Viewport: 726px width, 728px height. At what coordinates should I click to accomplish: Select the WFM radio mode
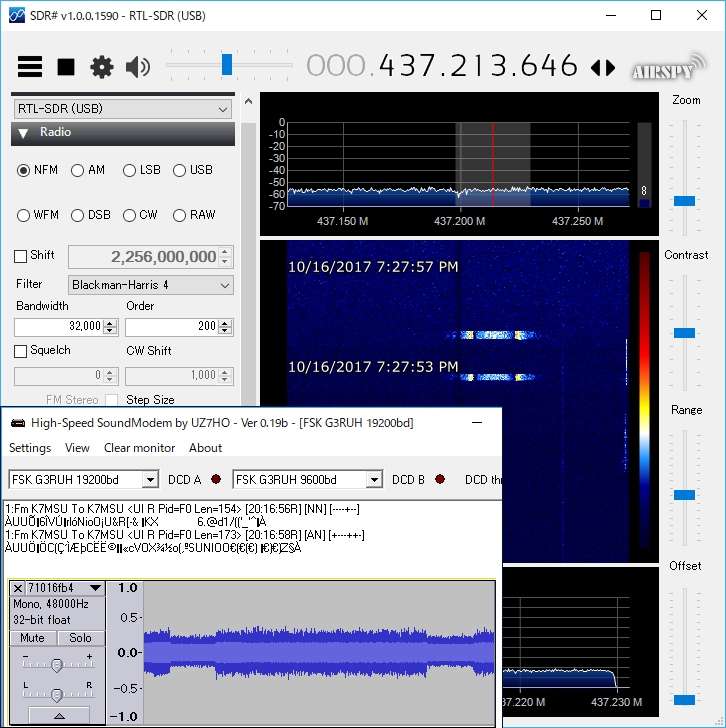click(x=24, y=215)
